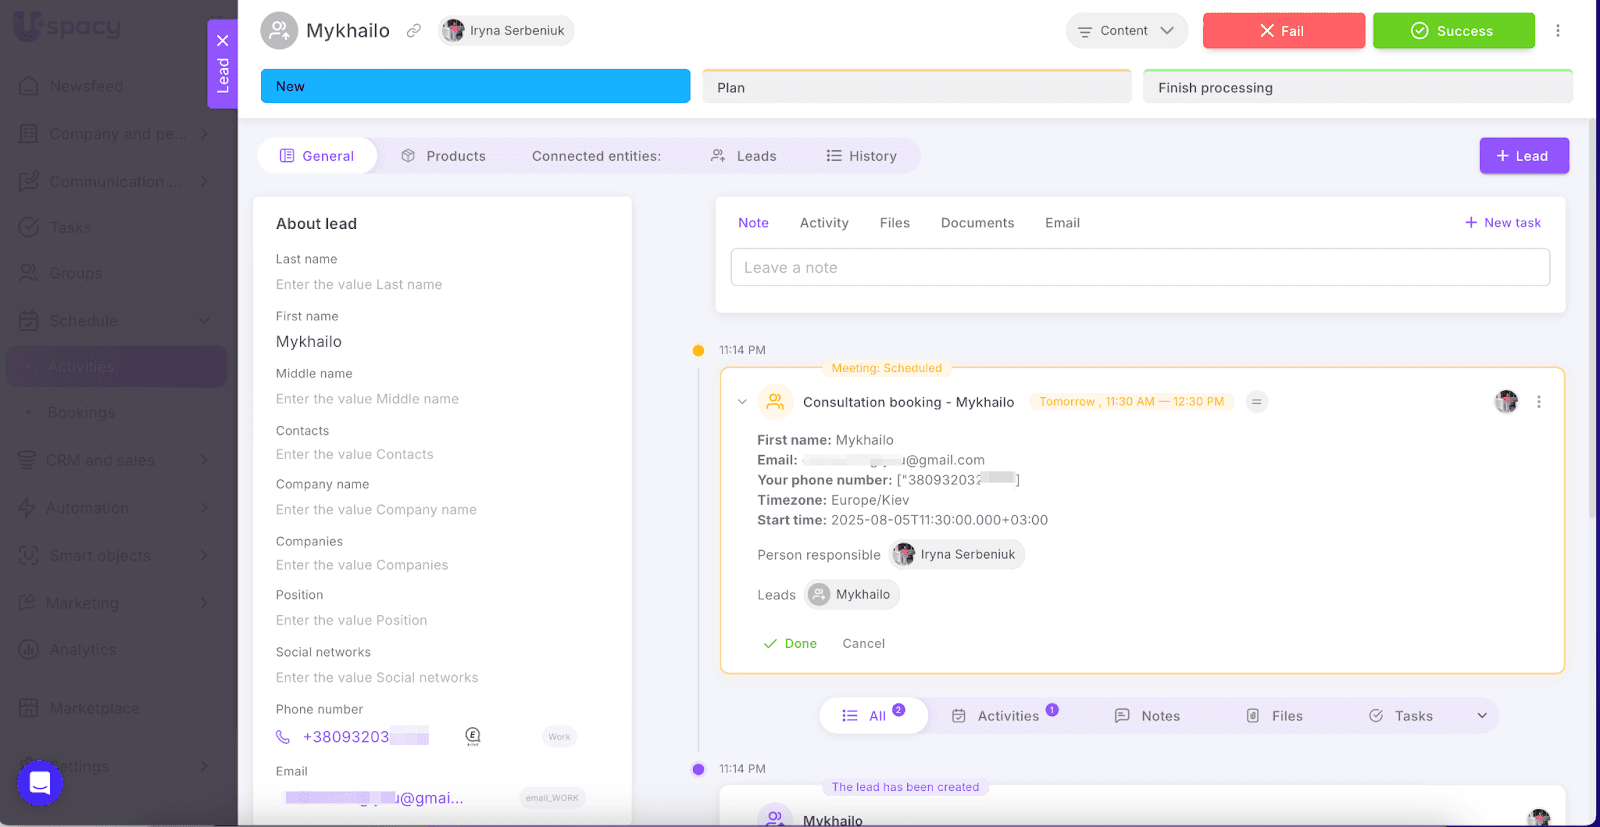
Task: Close the Lead side panel
Action: (222, 41)
